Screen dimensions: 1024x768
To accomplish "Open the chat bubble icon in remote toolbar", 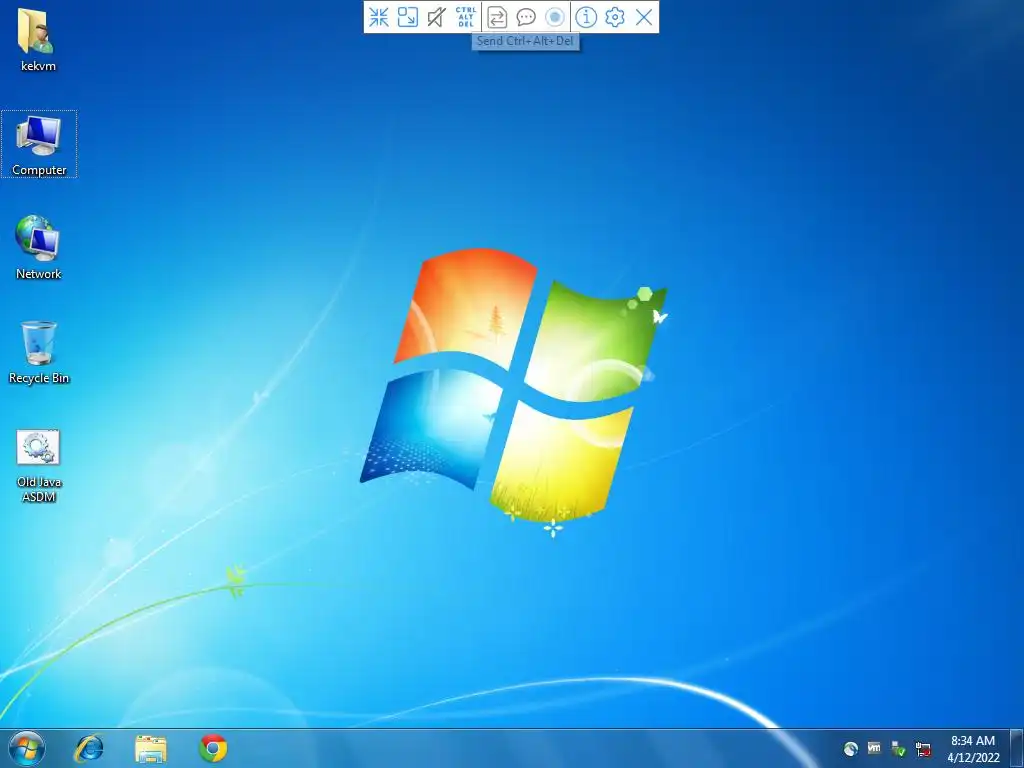I will click(526, 17).
